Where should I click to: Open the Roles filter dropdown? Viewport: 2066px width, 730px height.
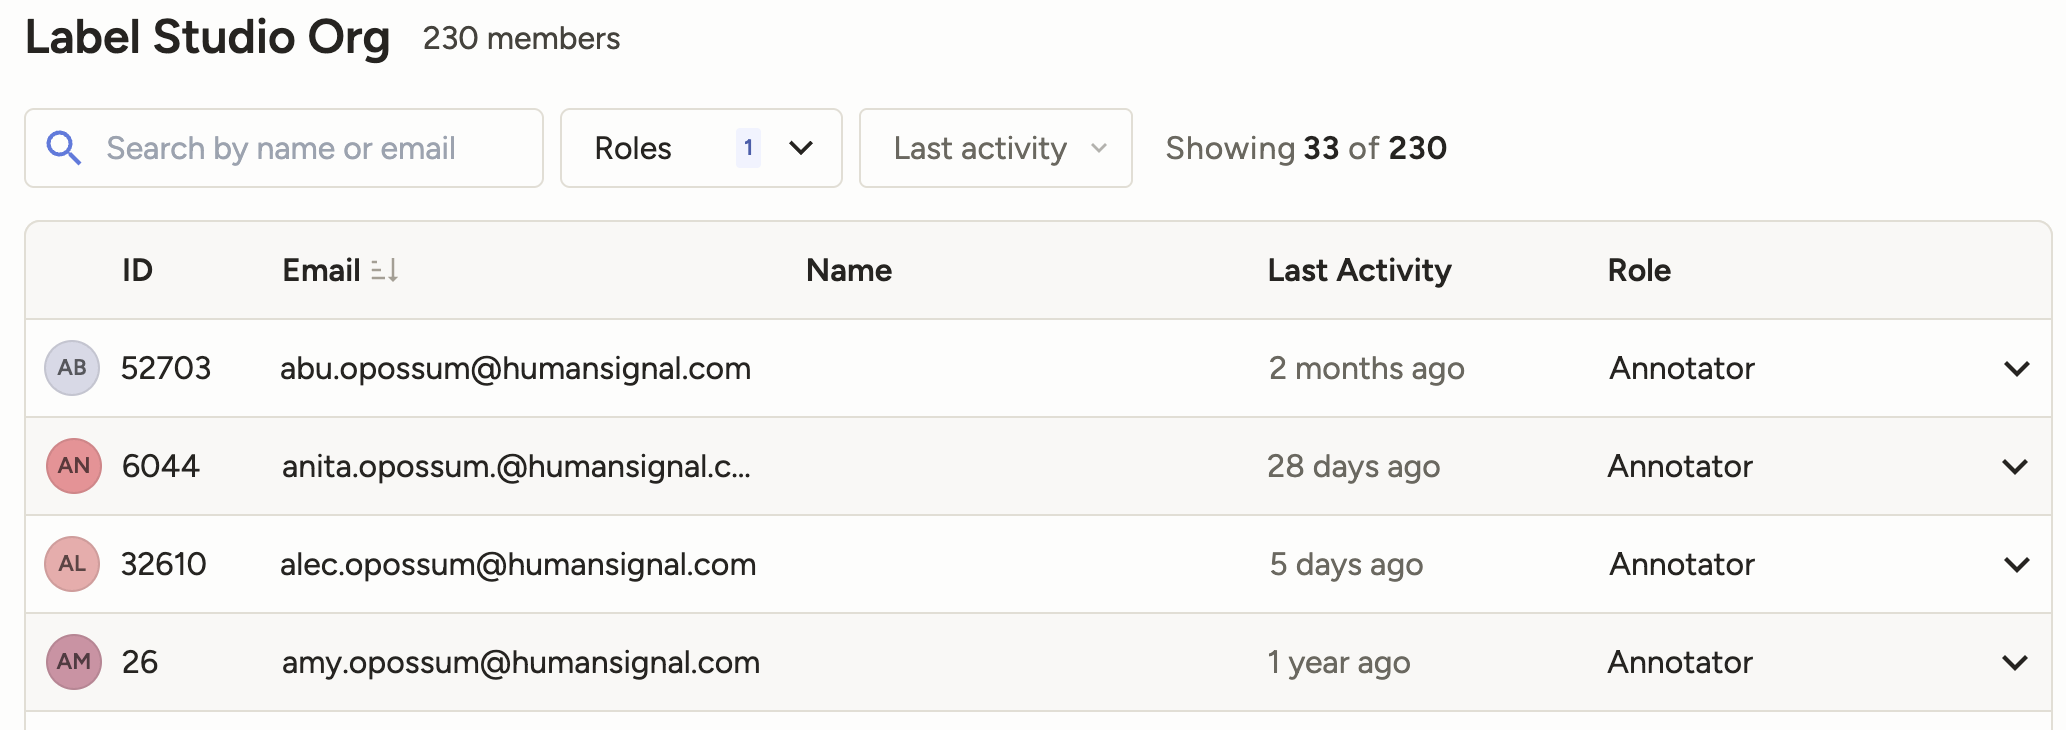point(801,148)
